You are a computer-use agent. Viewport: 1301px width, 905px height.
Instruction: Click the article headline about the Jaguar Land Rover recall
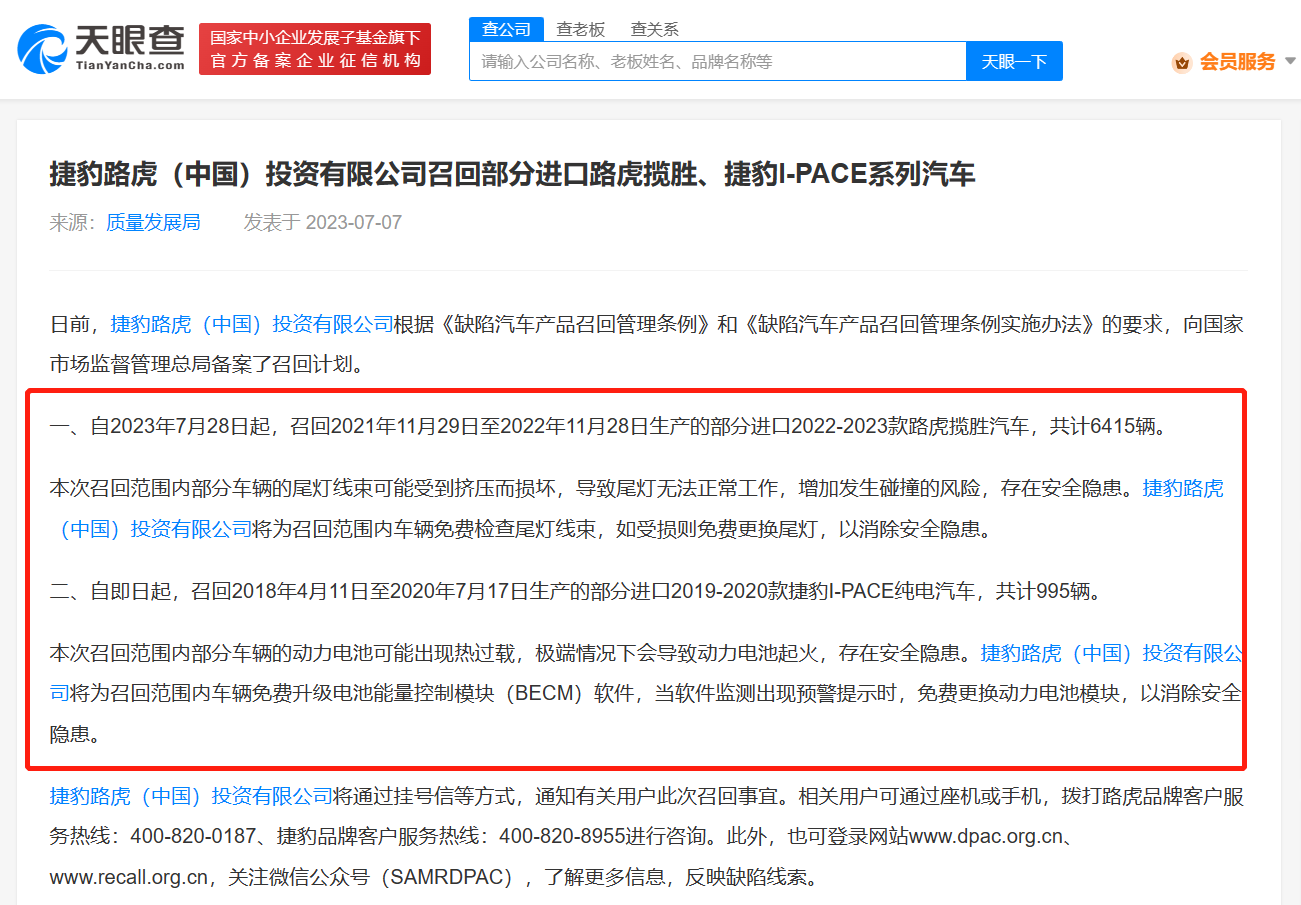(x=512, y=175)
